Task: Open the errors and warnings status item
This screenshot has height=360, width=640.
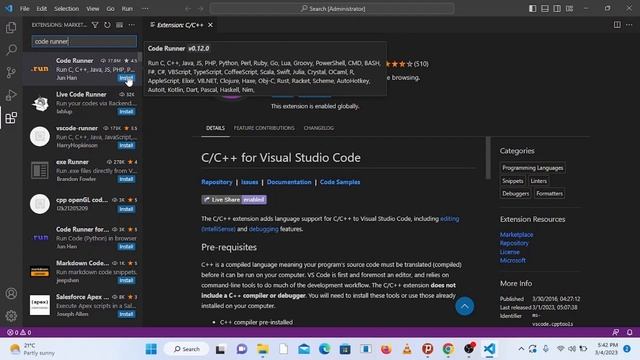Action: [19, 332]
